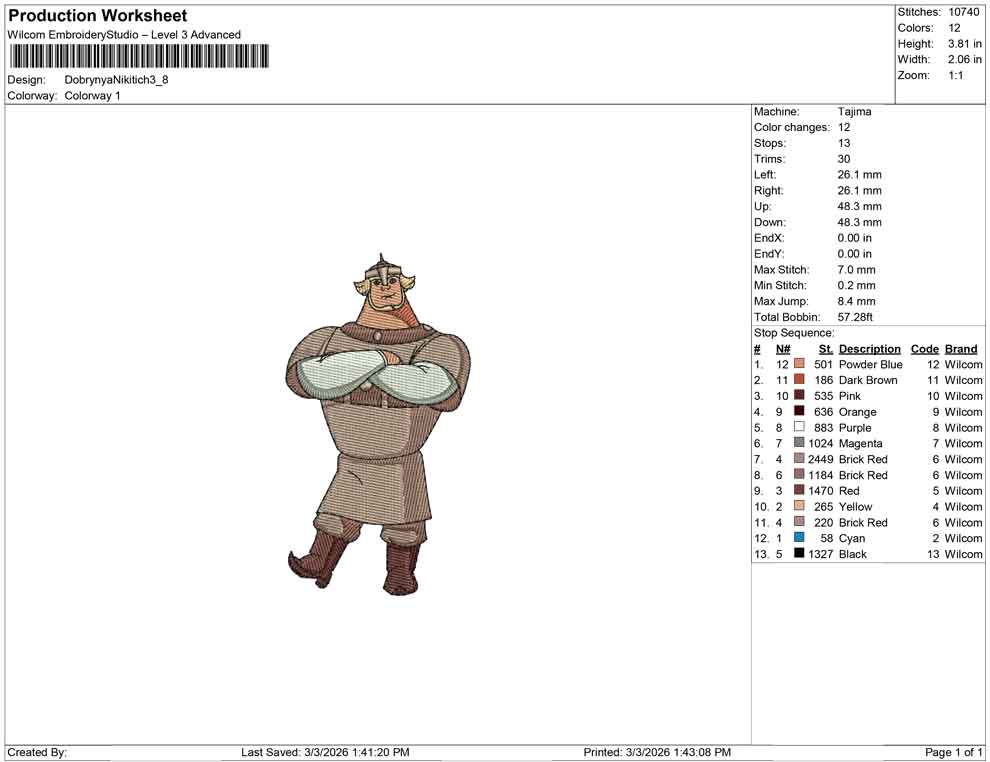
Task: Click the "Colorway 1" value
Action: point(92,96)
